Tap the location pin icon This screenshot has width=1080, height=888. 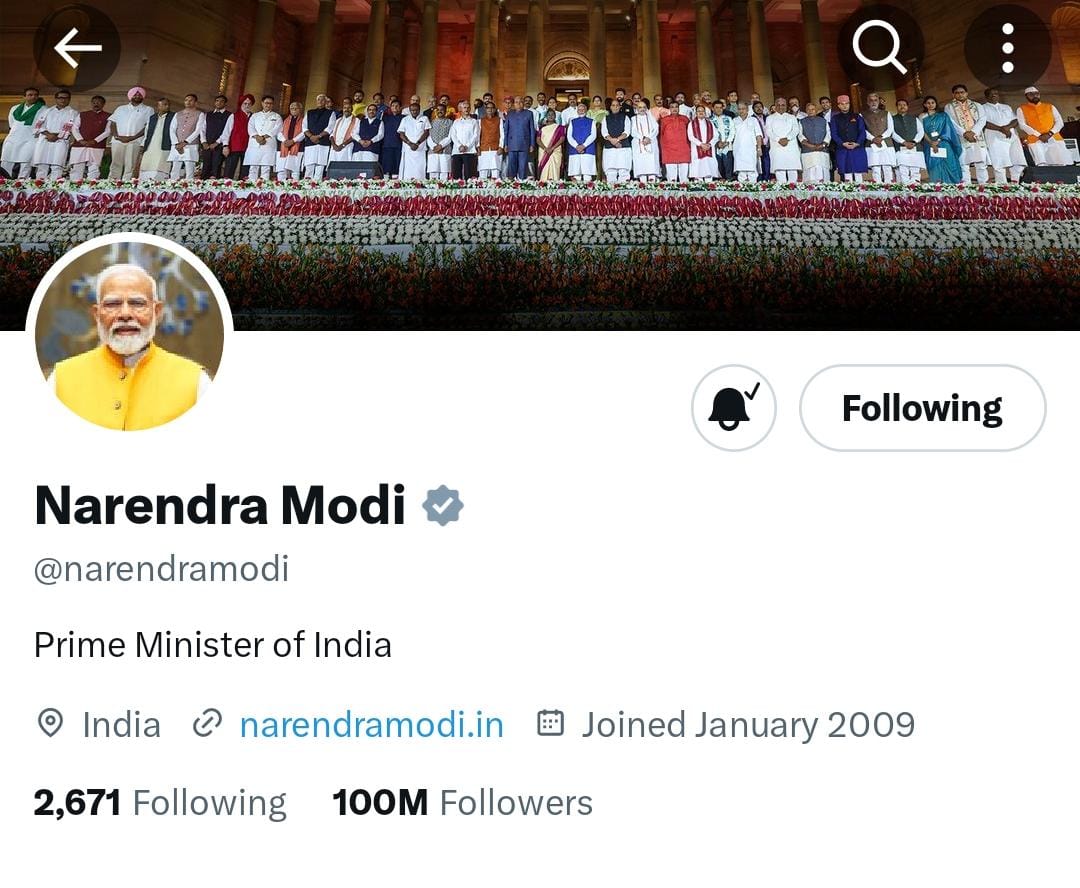pyautogui.click(x=50, y=724)
